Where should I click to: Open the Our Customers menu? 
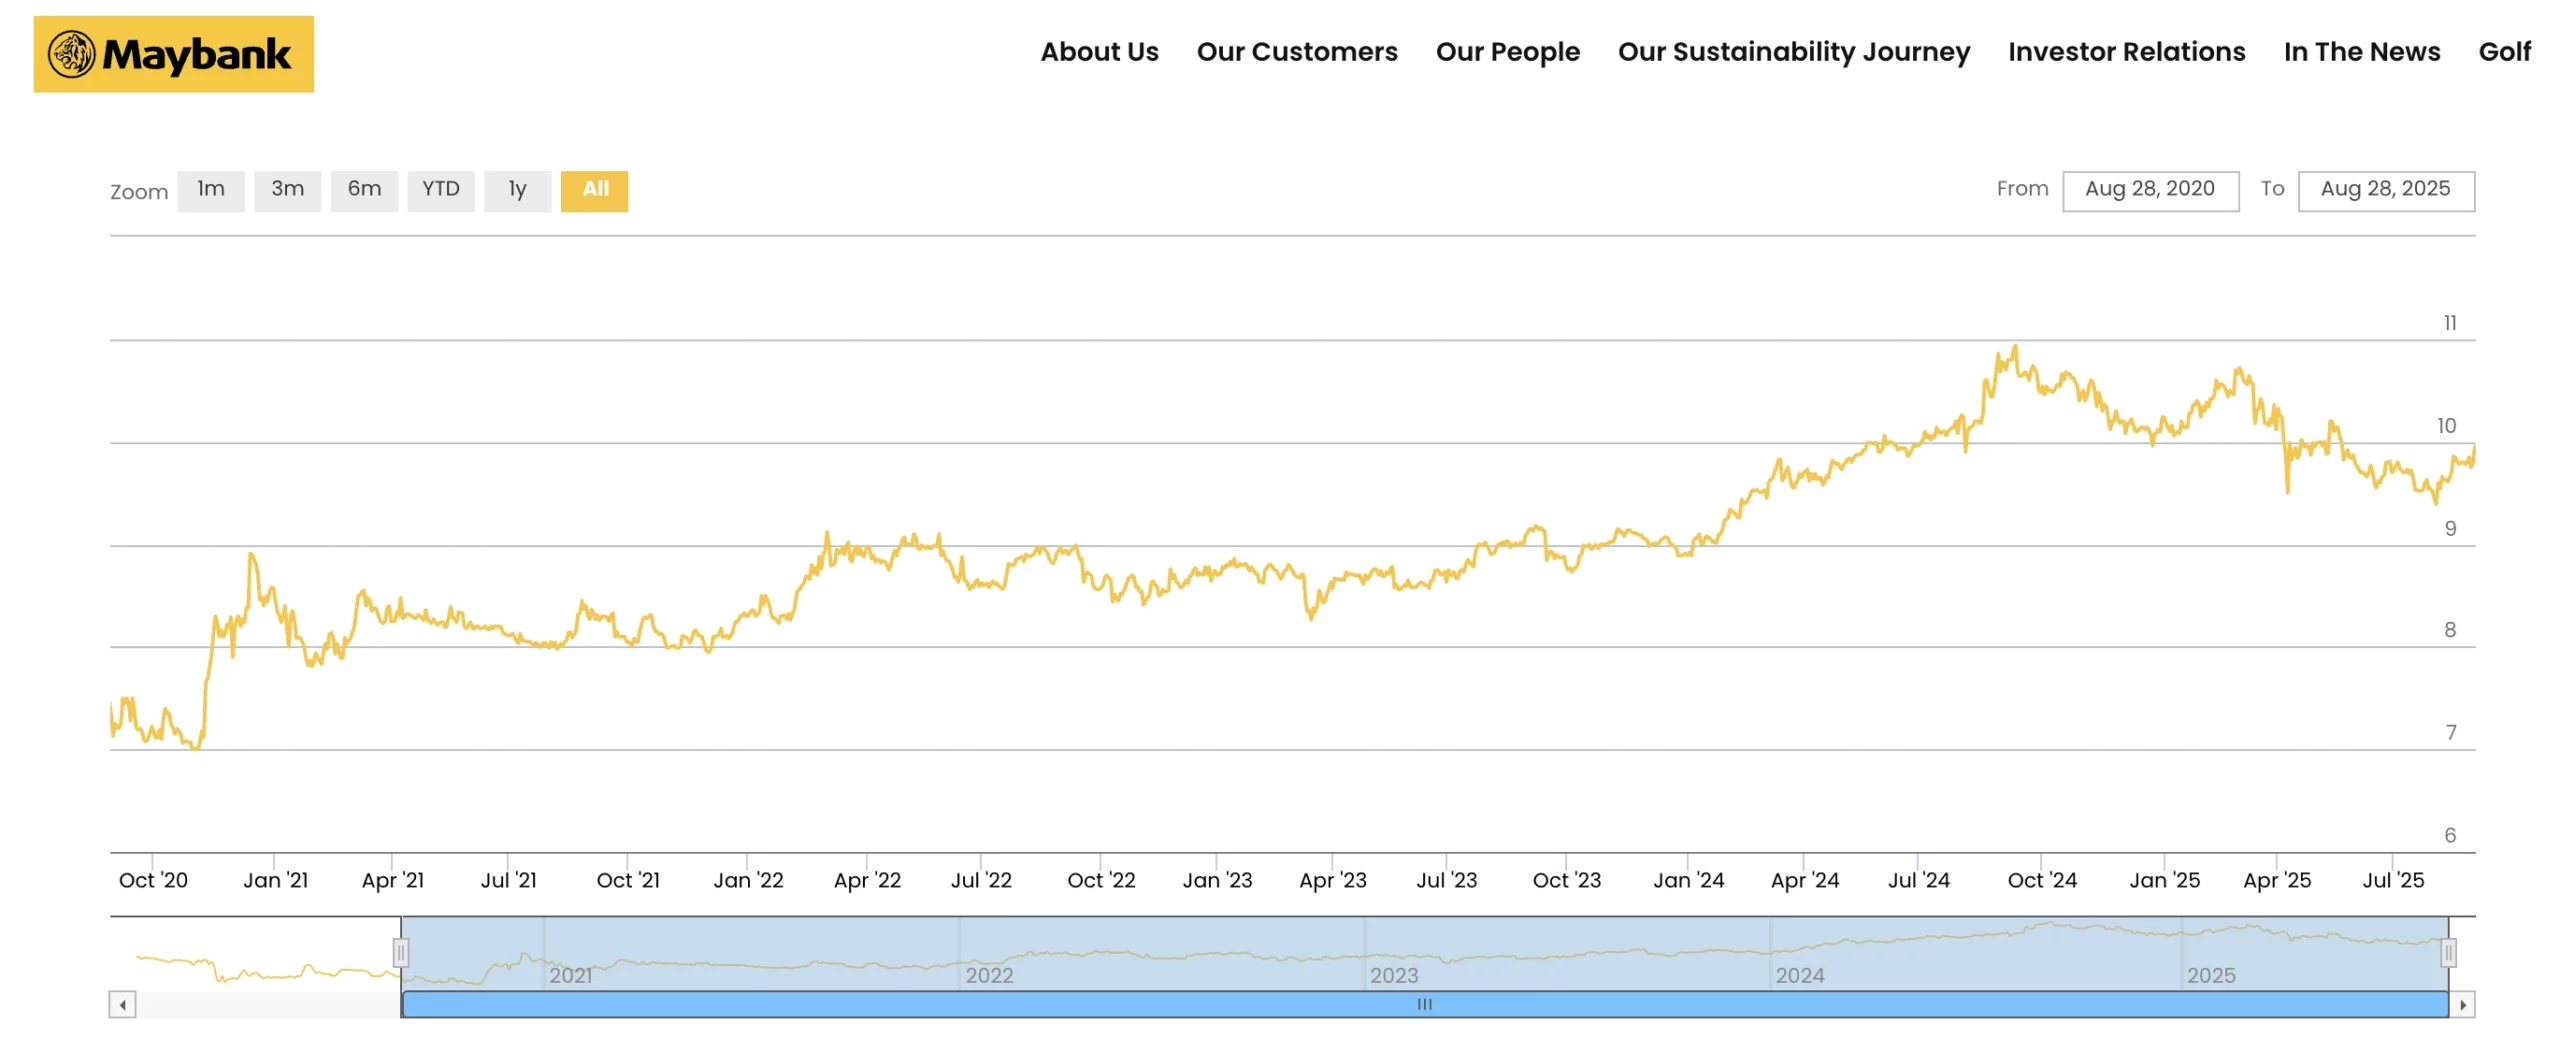click(x=1296, y=52)
